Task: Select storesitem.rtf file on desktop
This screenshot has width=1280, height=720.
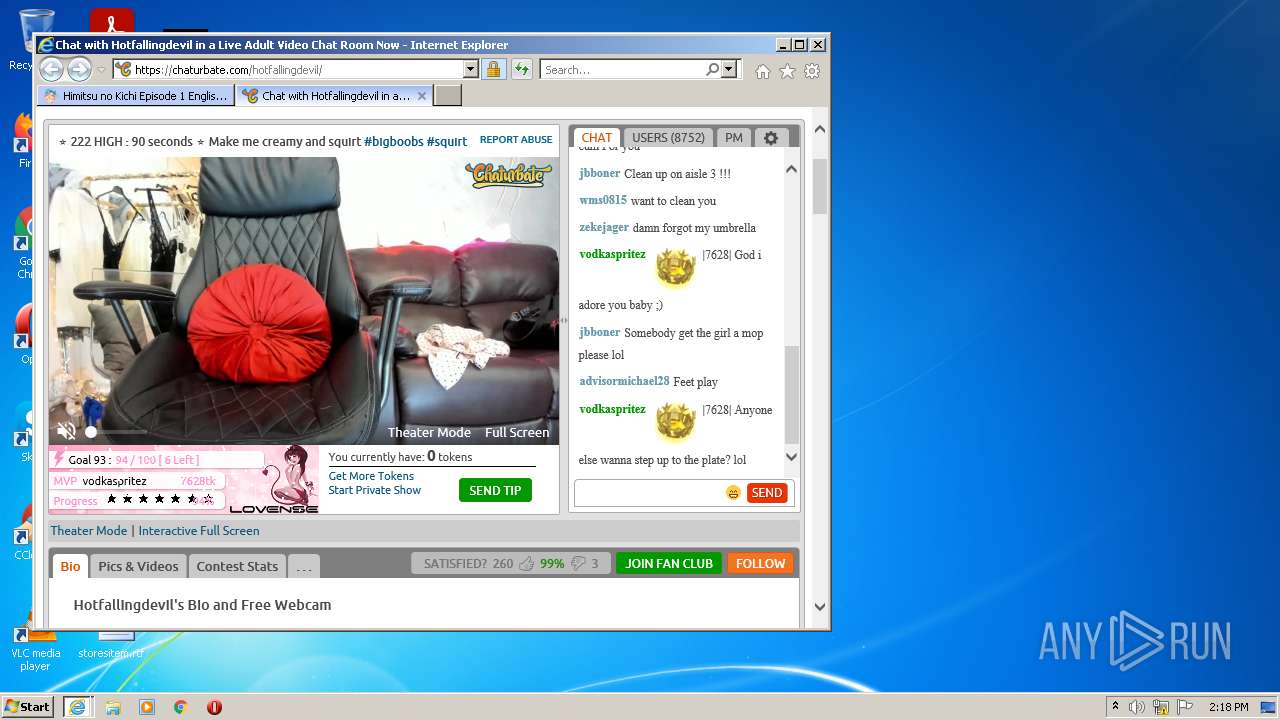Action: (111, 645)
